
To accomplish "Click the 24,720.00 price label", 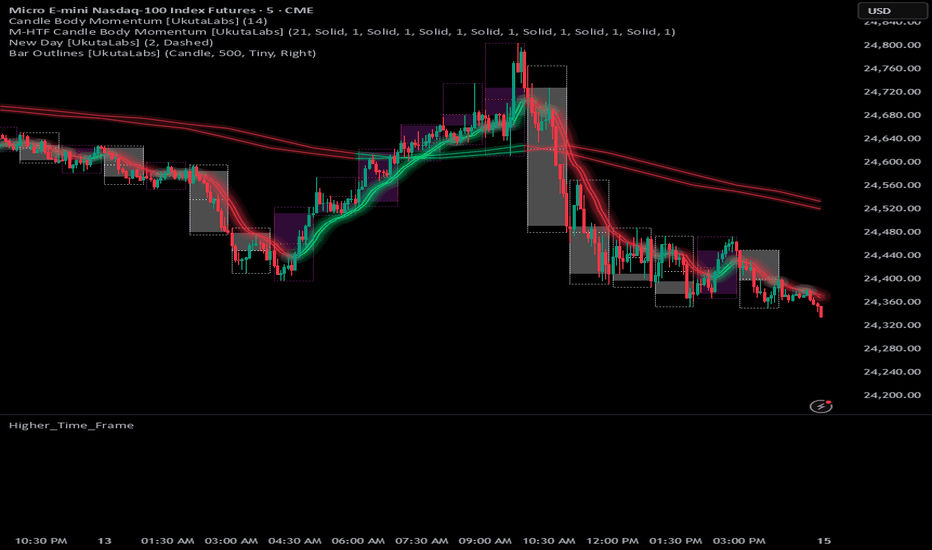I will 892,92.
